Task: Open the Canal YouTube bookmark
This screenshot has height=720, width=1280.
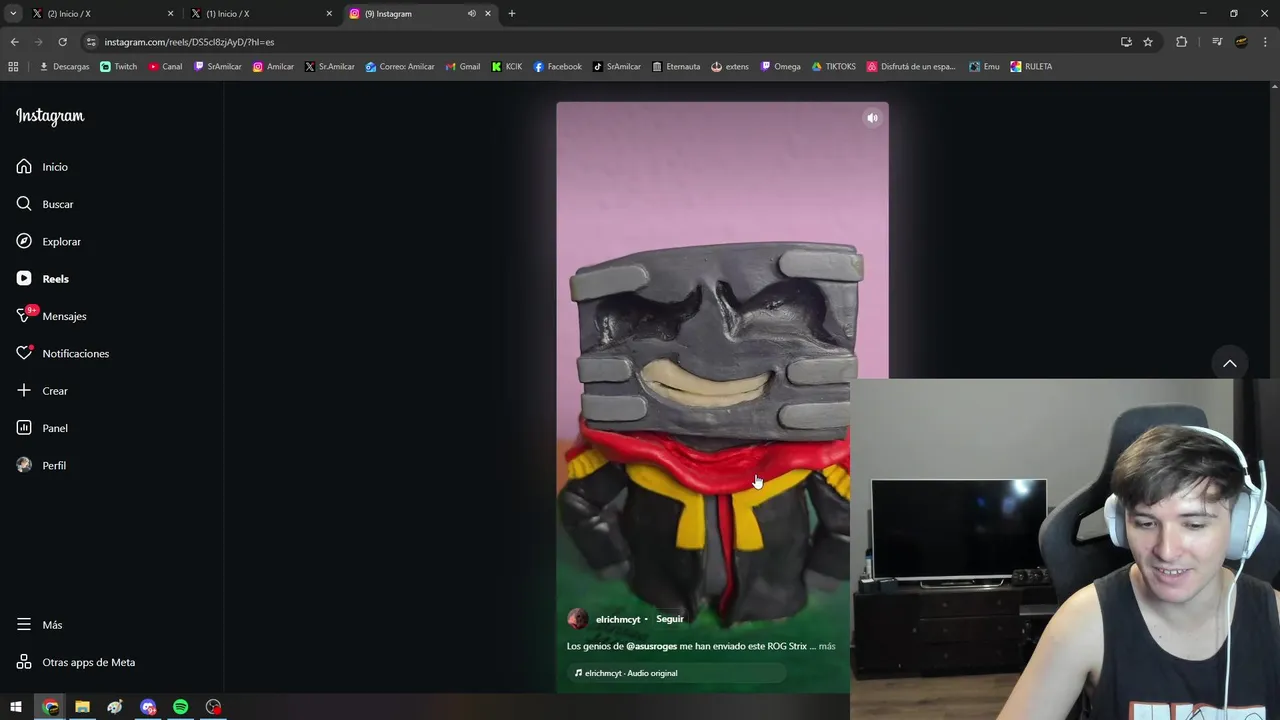Action: pos(165,67)
